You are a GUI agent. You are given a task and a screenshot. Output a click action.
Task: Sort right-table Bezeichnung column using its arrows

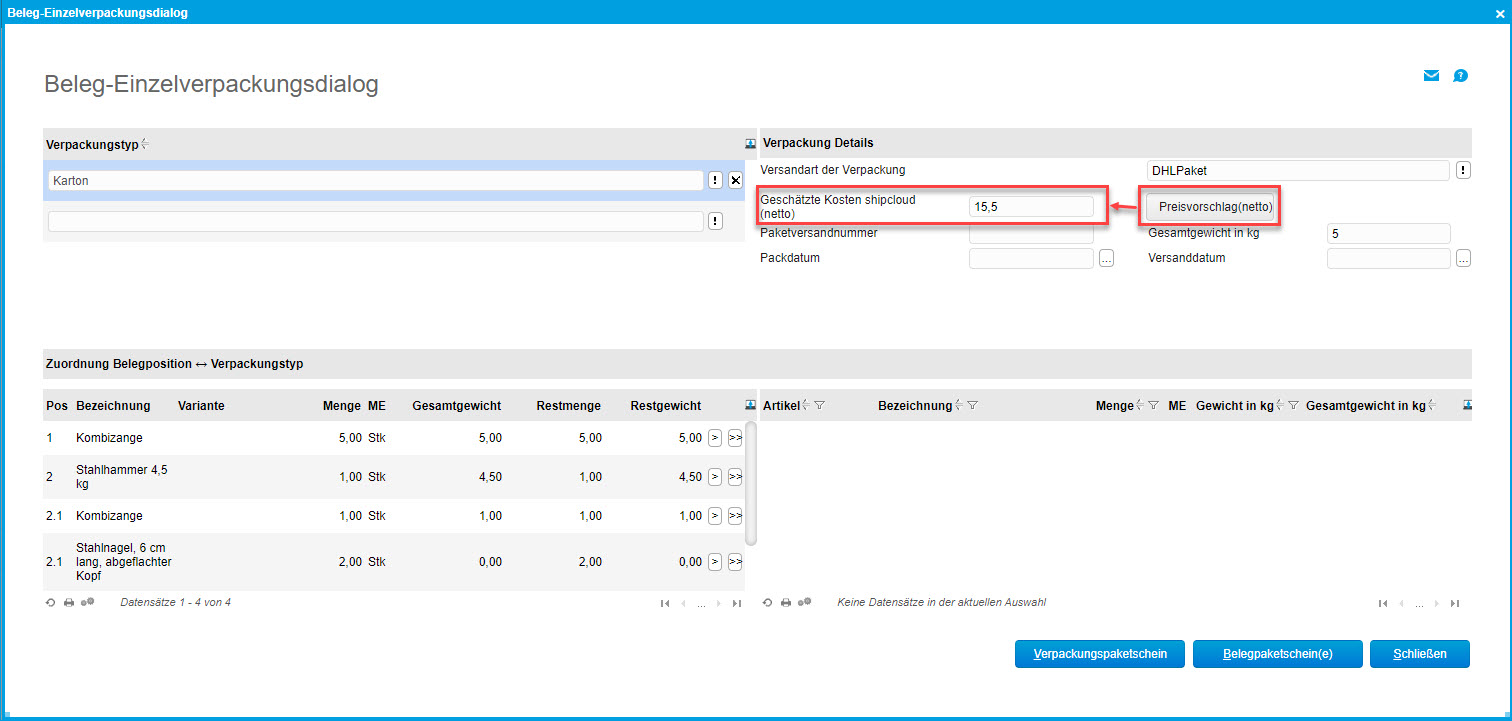point(959,405)
